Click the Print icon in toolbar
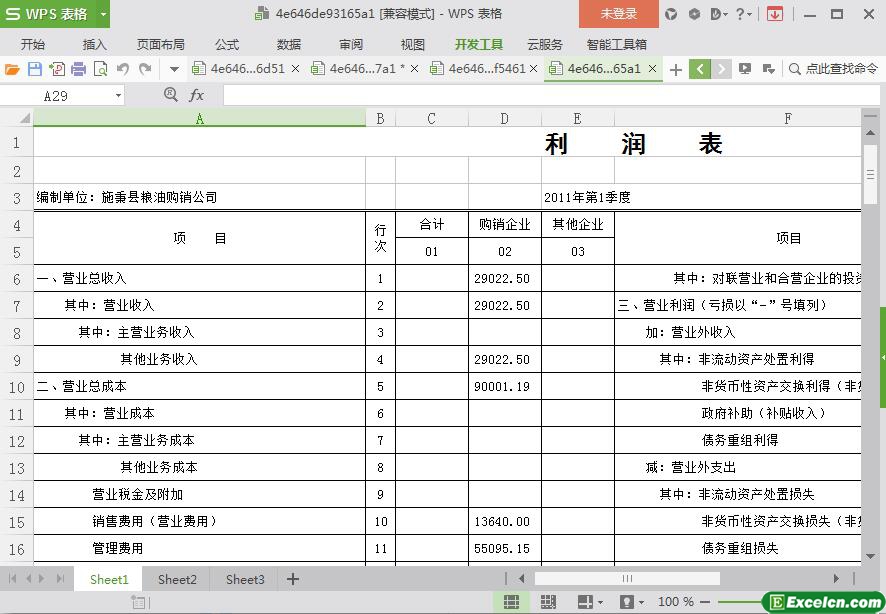886x614 pixels. click(x=78, y=69)
